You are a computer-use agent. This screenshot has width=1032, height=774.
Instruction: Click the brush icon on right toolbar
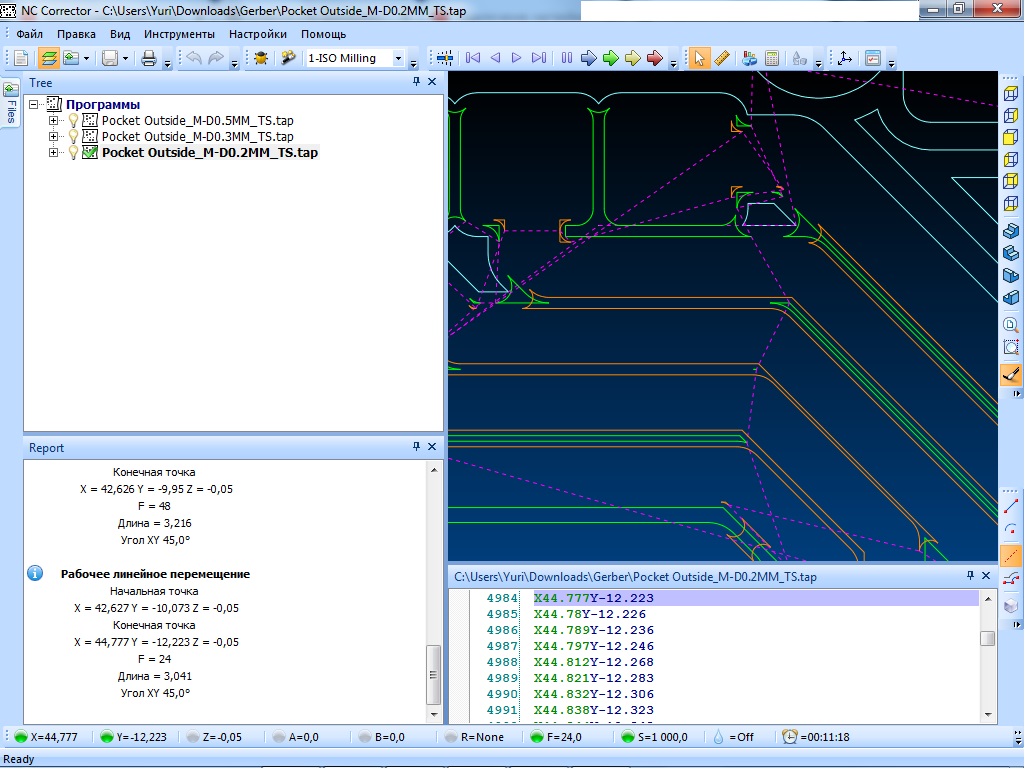[x=1011, y=374]
